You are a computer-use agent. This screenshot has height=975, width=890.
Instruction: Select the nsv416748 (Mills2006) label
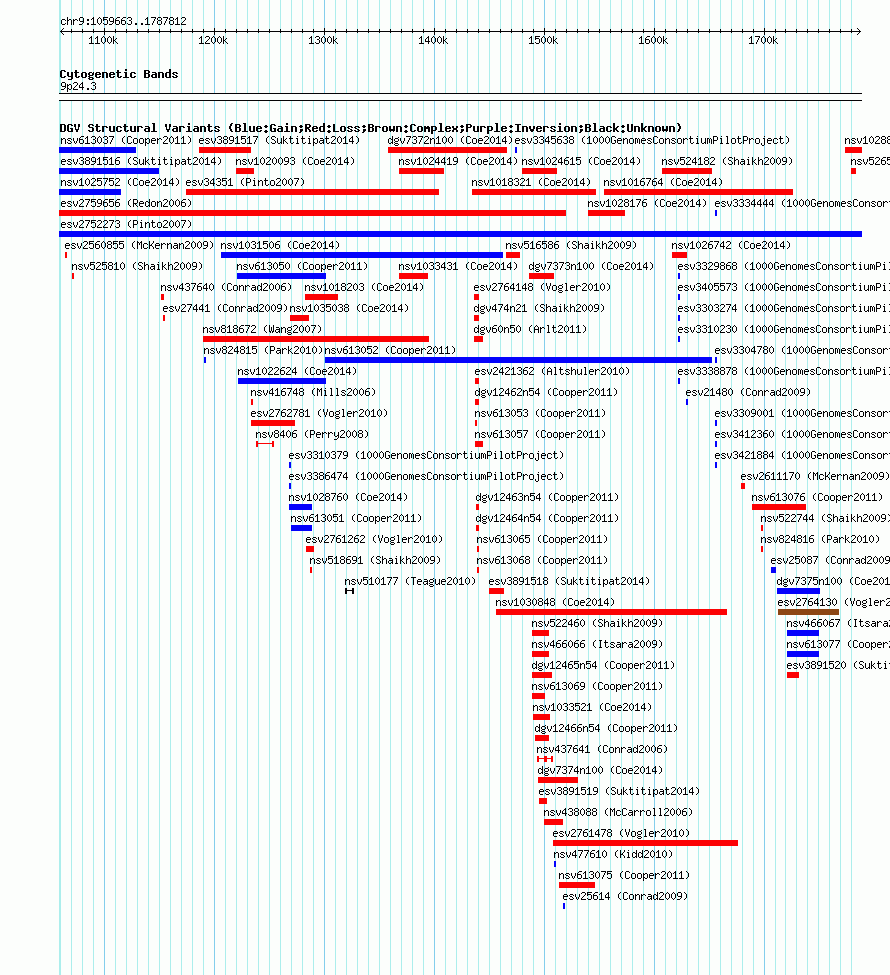(313, 392)
